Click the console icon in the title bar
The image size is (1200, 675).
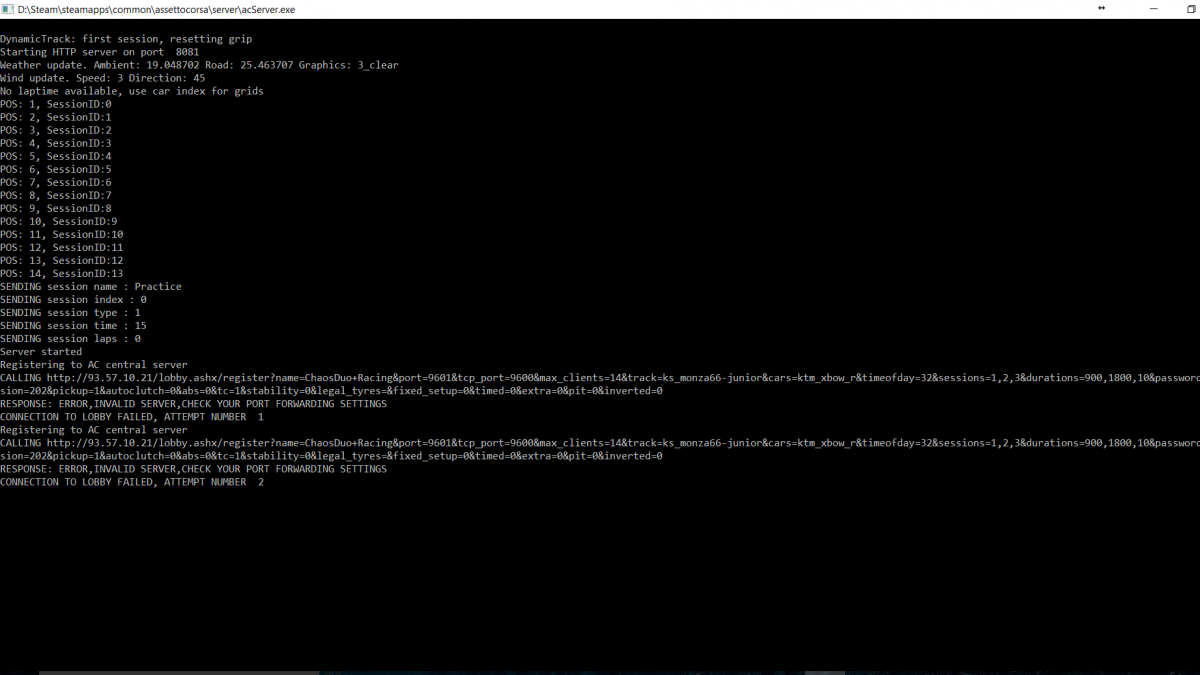pos(8,9)
